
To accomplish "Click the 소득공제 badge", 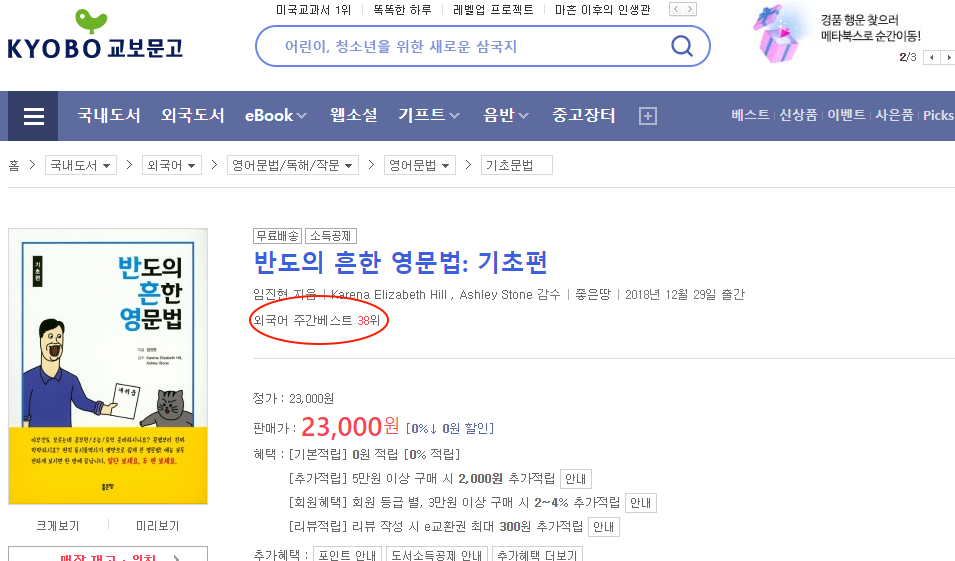I will point(331,236).
